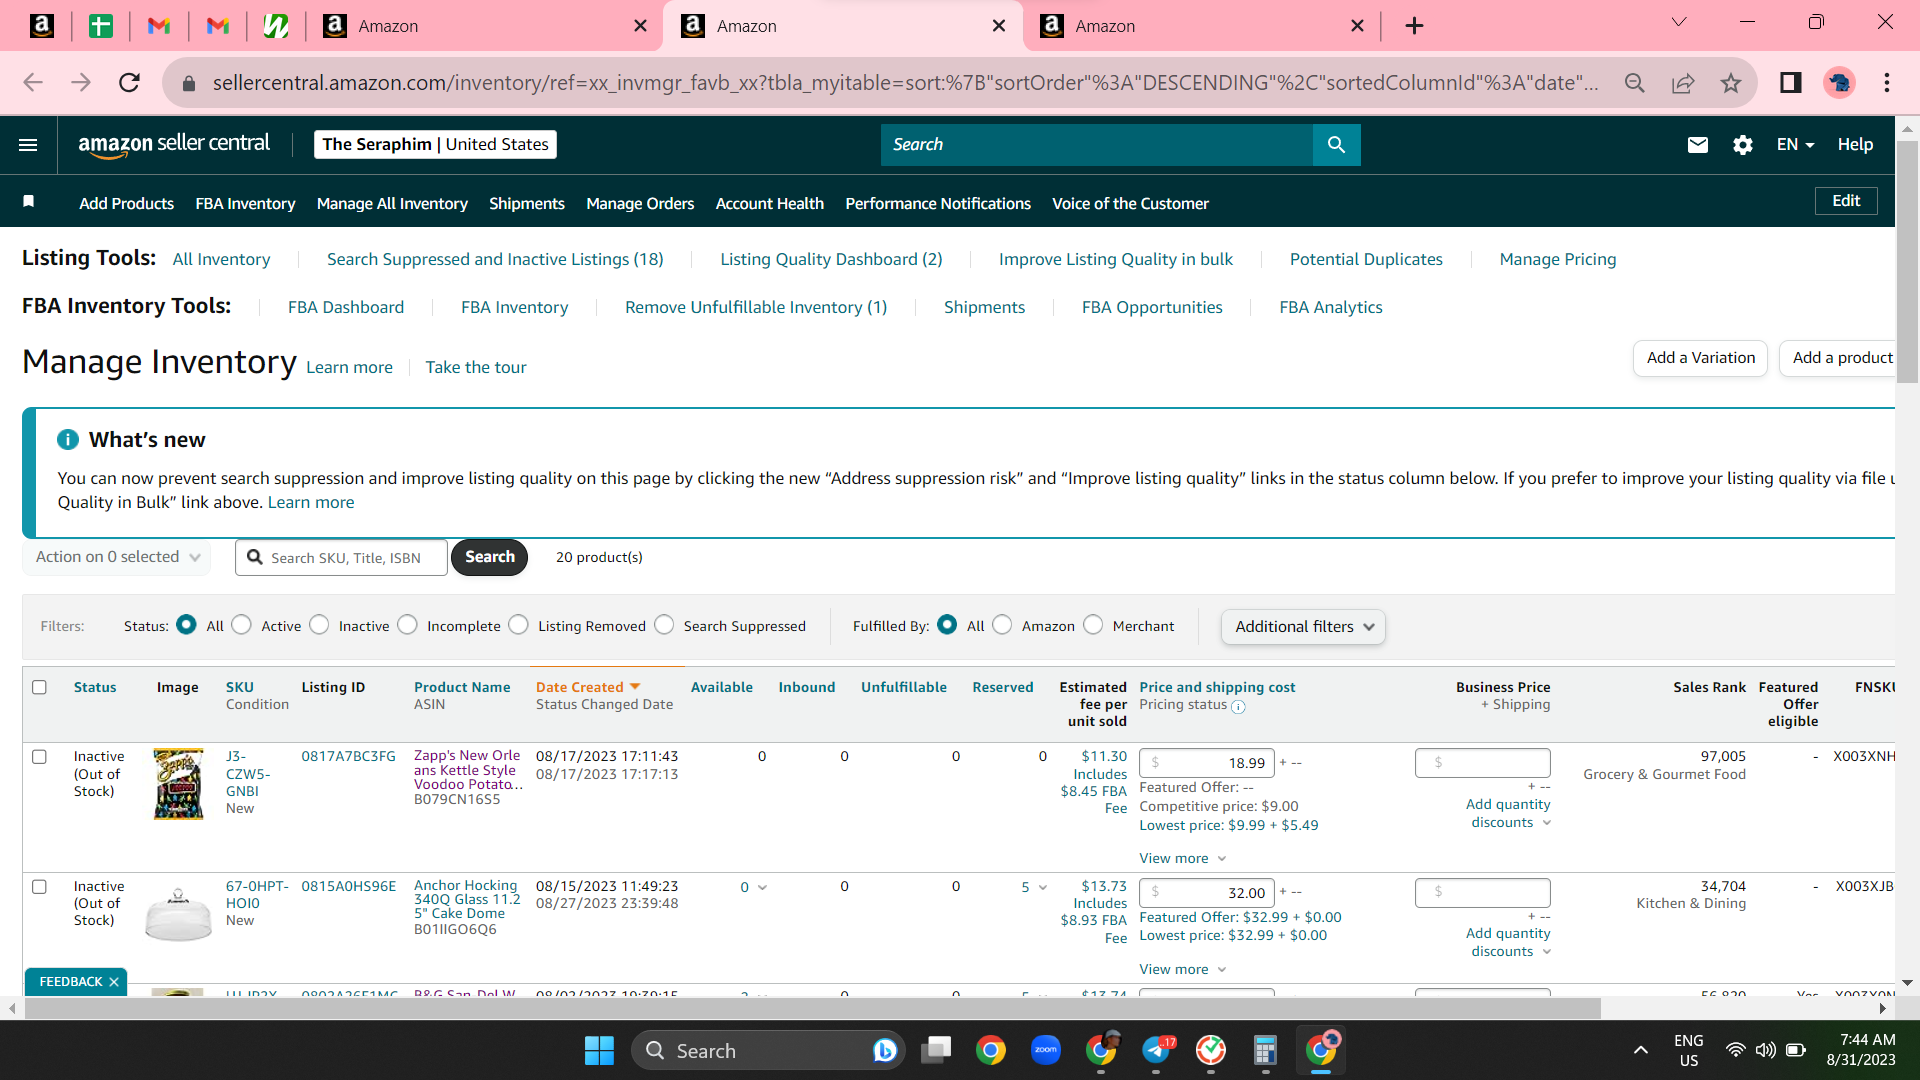Click the site lock icon in address bar
This screenshot has width=1920, height=1080.
188,83
